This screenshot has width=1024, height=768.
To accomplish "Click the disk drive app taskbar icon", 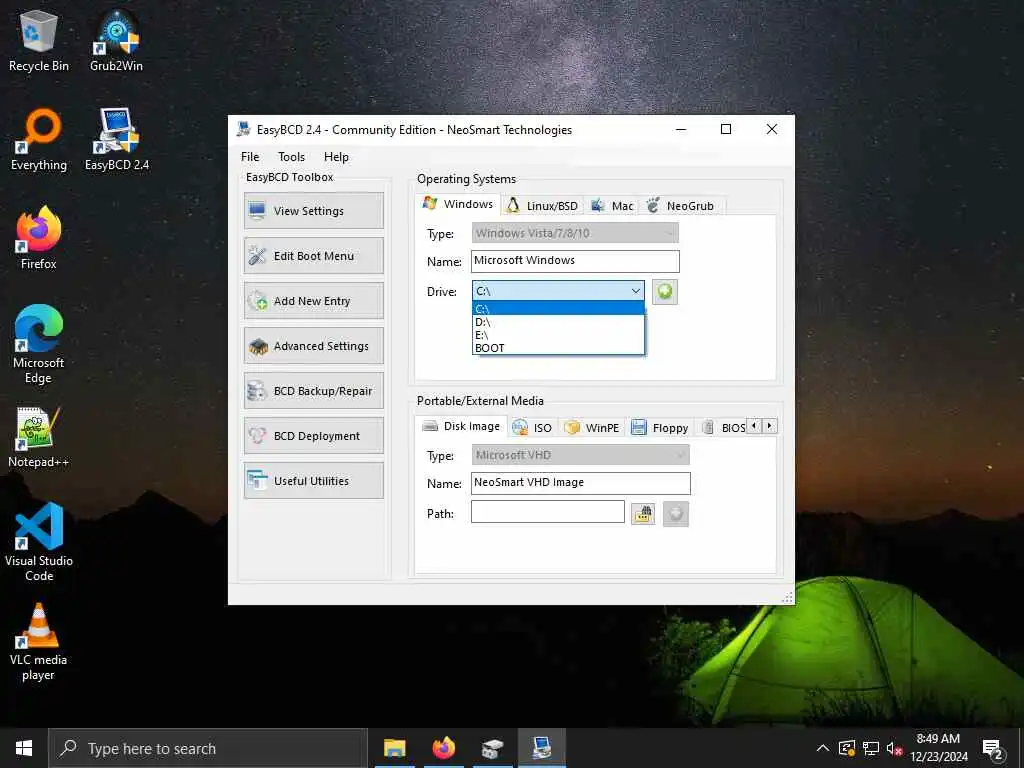I will tap(493, 748).
